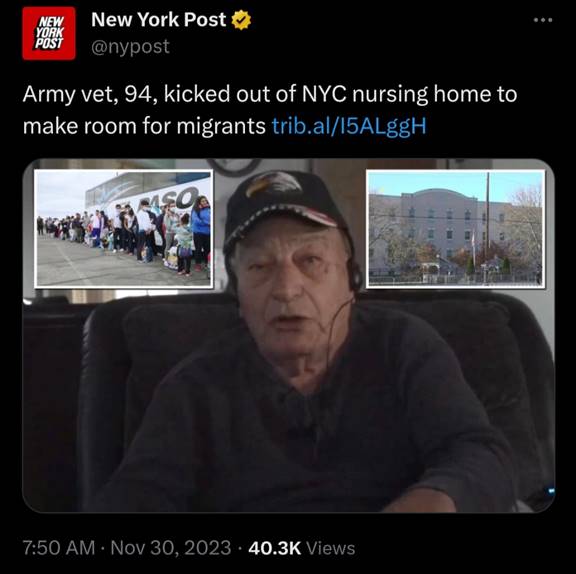Screen dimensions: 576x574
Task: Click the New York Post display name
Action: (x=158, y=19)
